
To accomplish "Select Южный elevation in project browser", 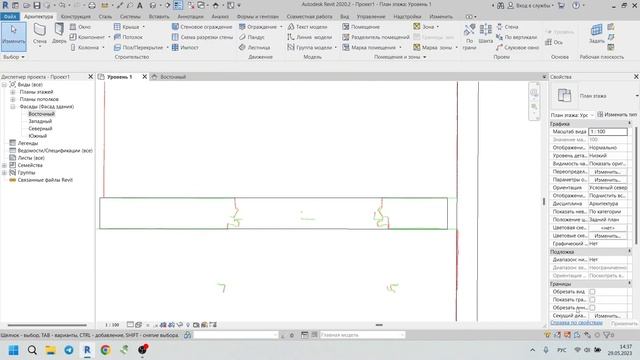I will [38, 136].
